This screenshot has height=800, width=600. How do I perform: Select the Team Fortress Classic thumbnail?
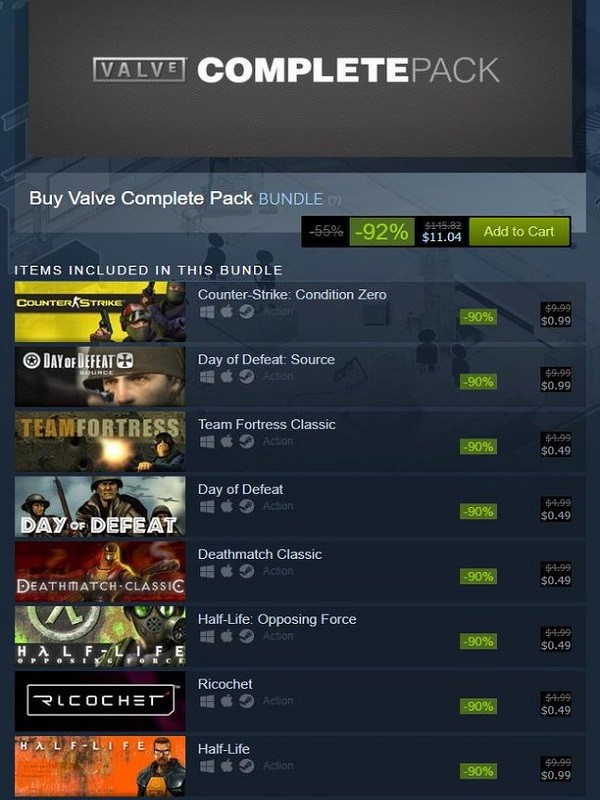(100, 441)
